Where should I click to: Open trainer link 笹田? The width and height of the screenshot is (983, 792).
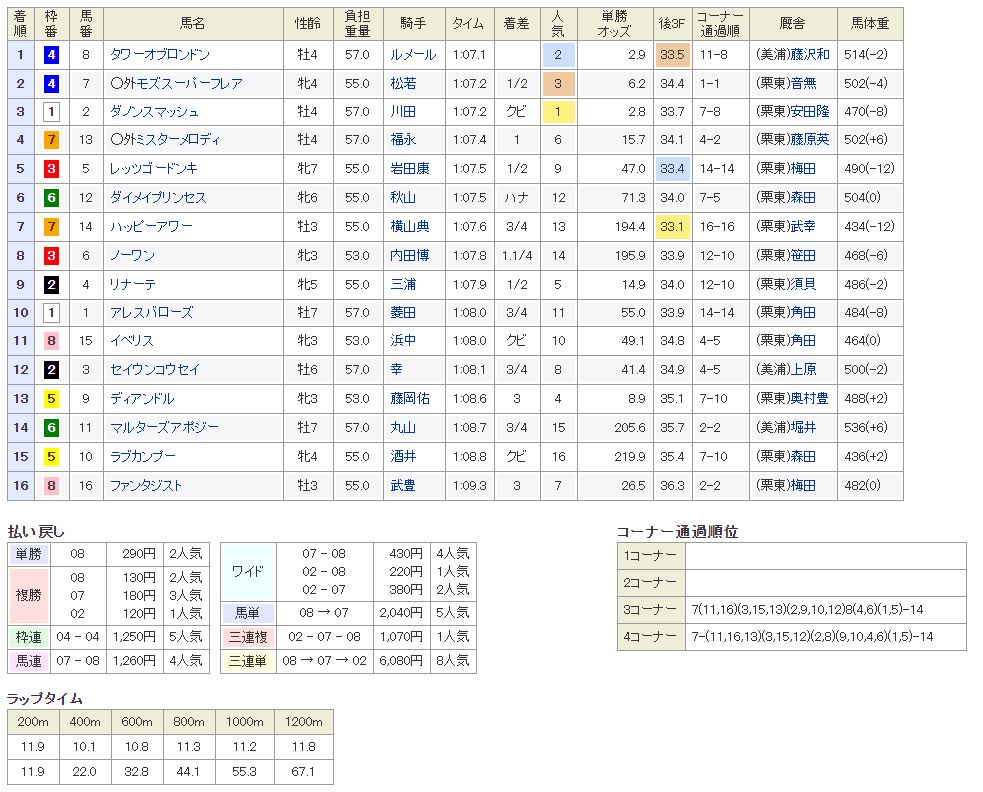(803, 255)
